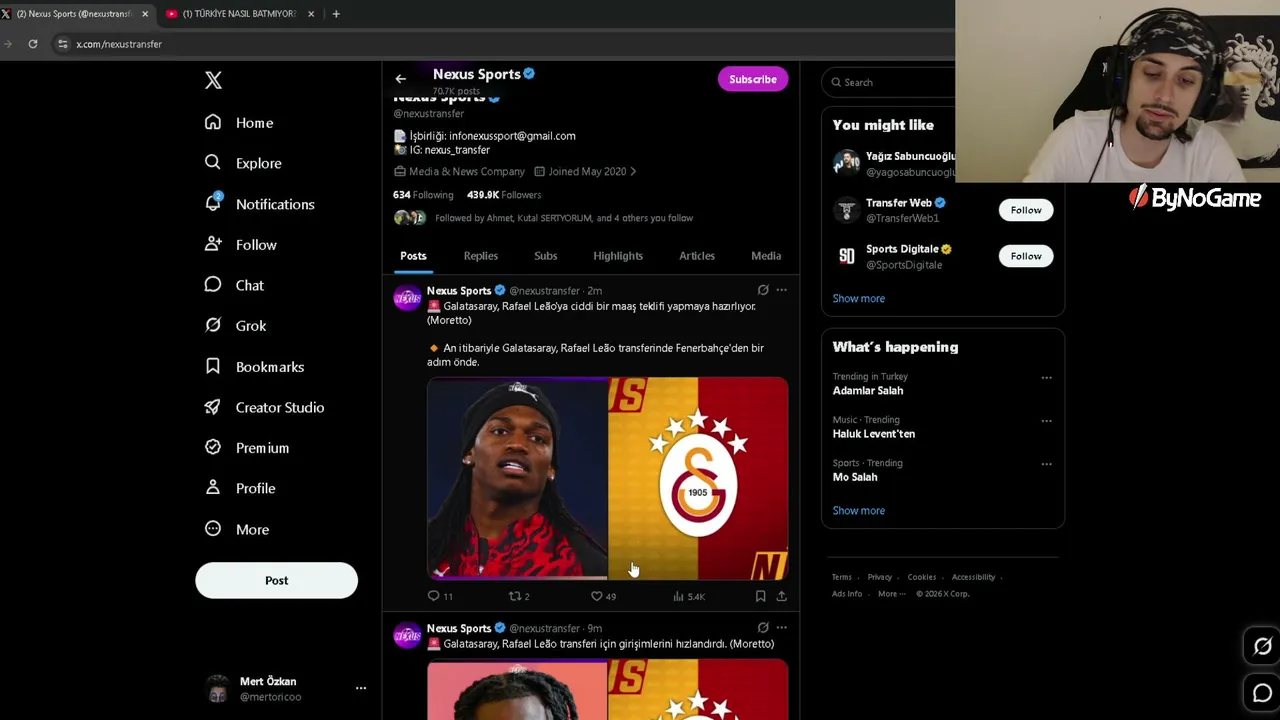
Task: Like the post with 49 likes
Action: (597, 596)
